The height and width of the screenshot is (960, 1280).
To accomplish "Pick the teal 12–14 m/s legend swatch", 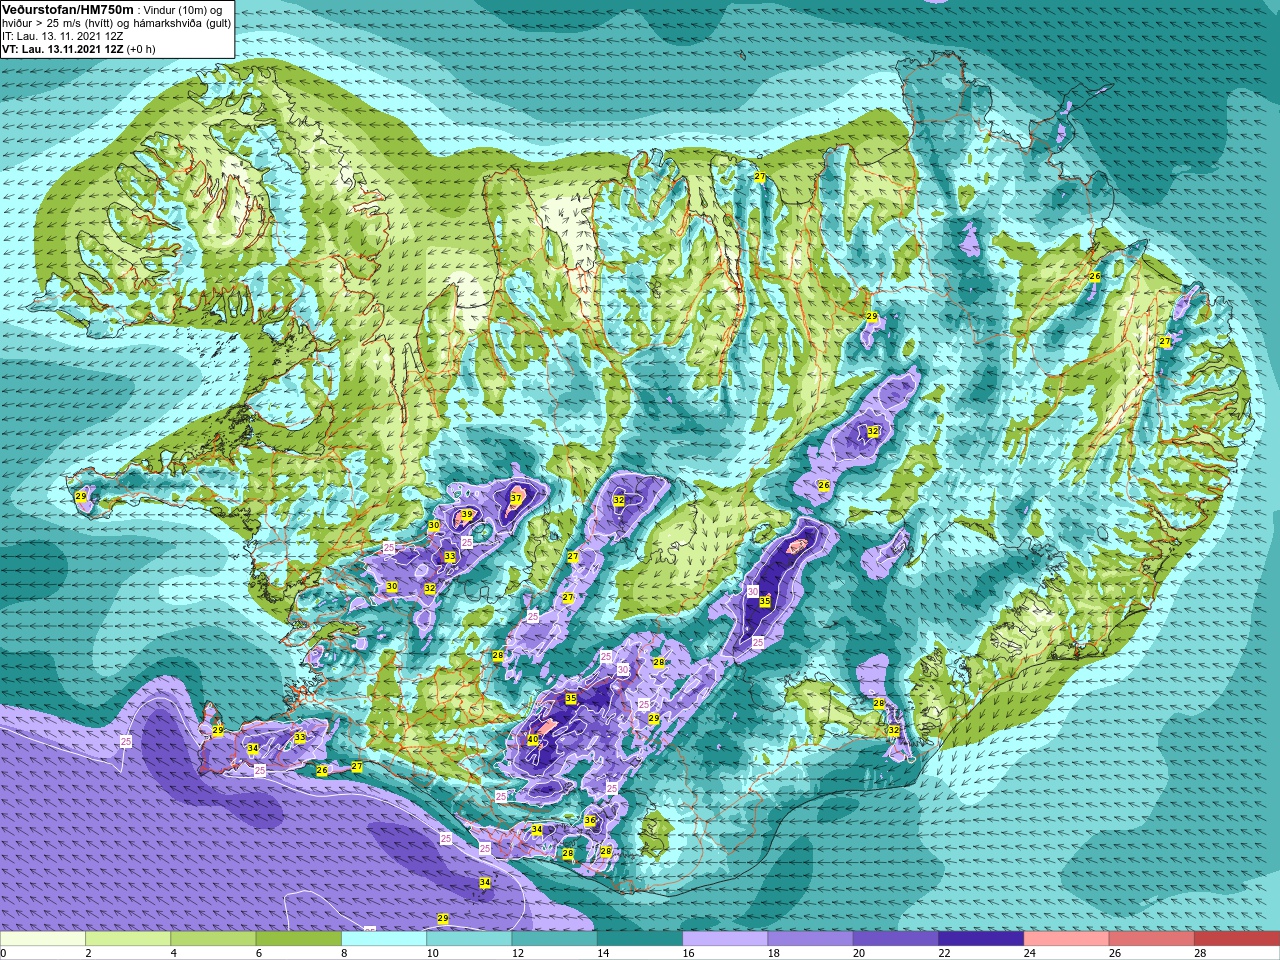I will click(554, 939).
